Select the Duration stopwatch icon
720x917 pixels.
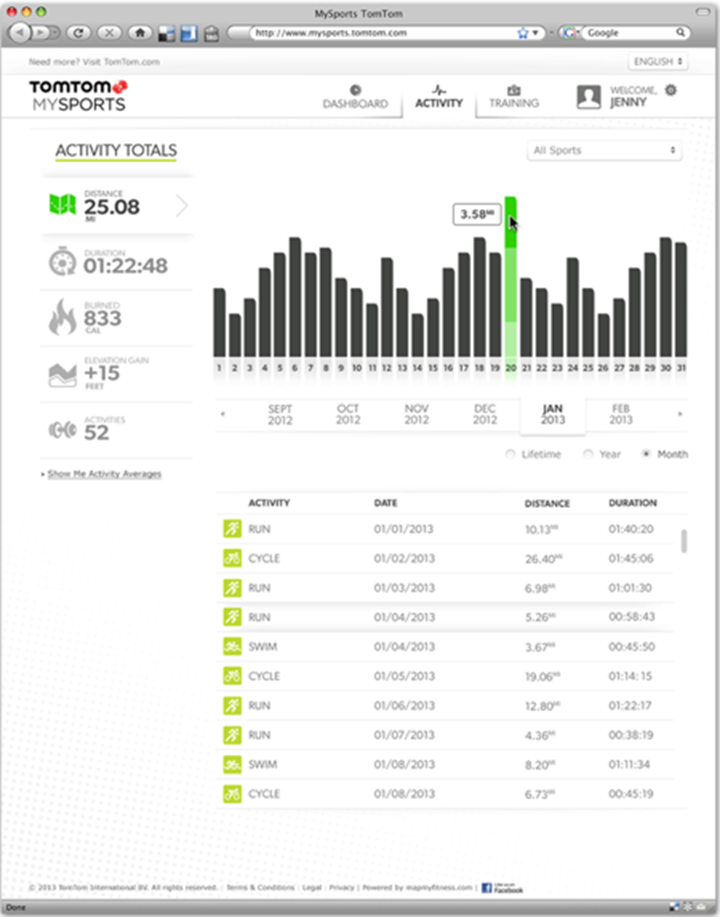click(62, 261)
